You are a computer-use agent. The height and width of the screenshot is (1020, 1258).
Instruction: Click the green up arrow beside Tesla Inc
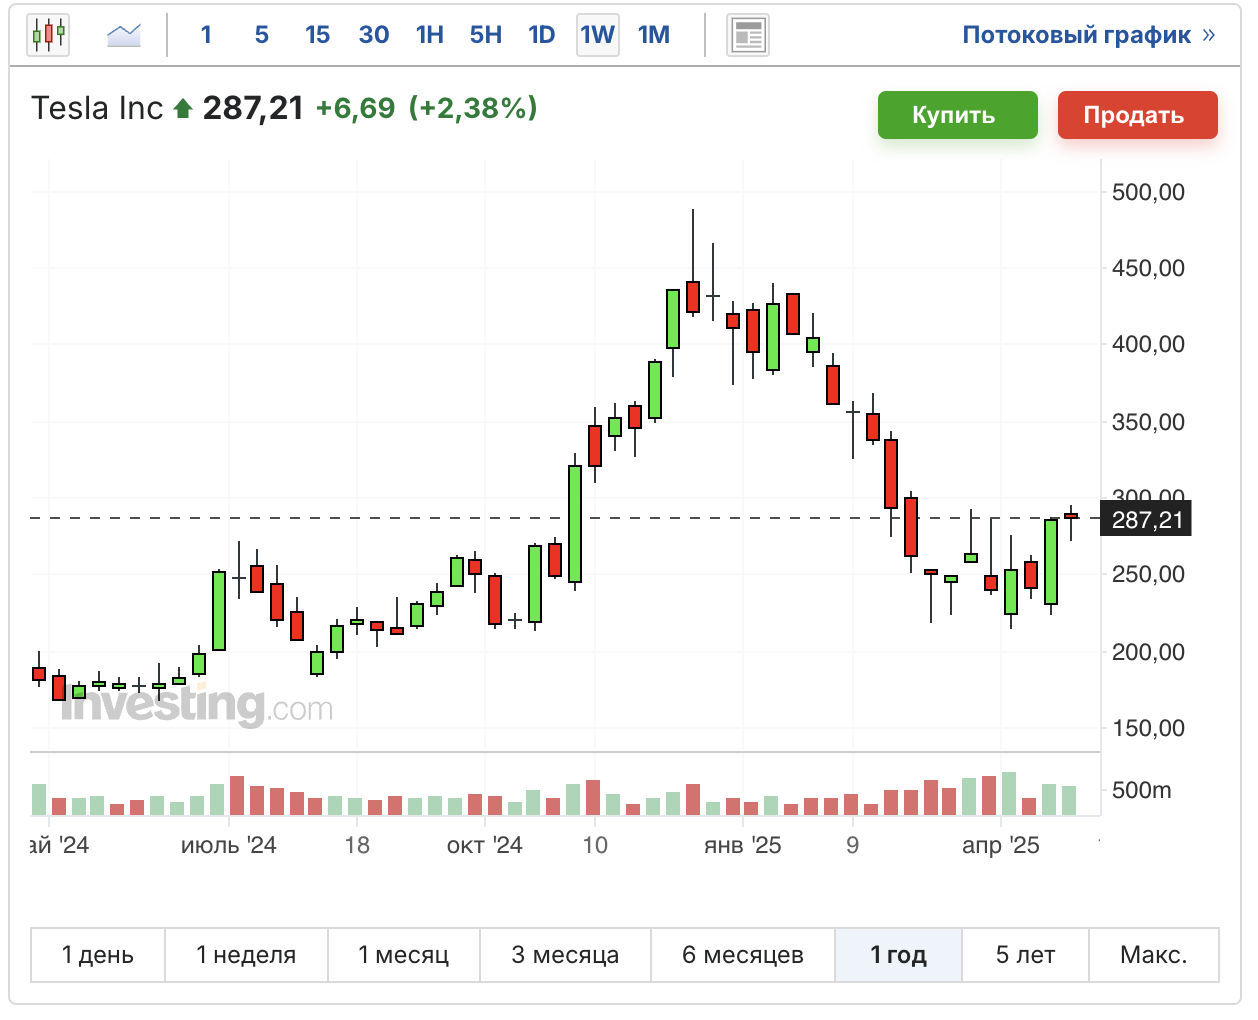[182, 108]
